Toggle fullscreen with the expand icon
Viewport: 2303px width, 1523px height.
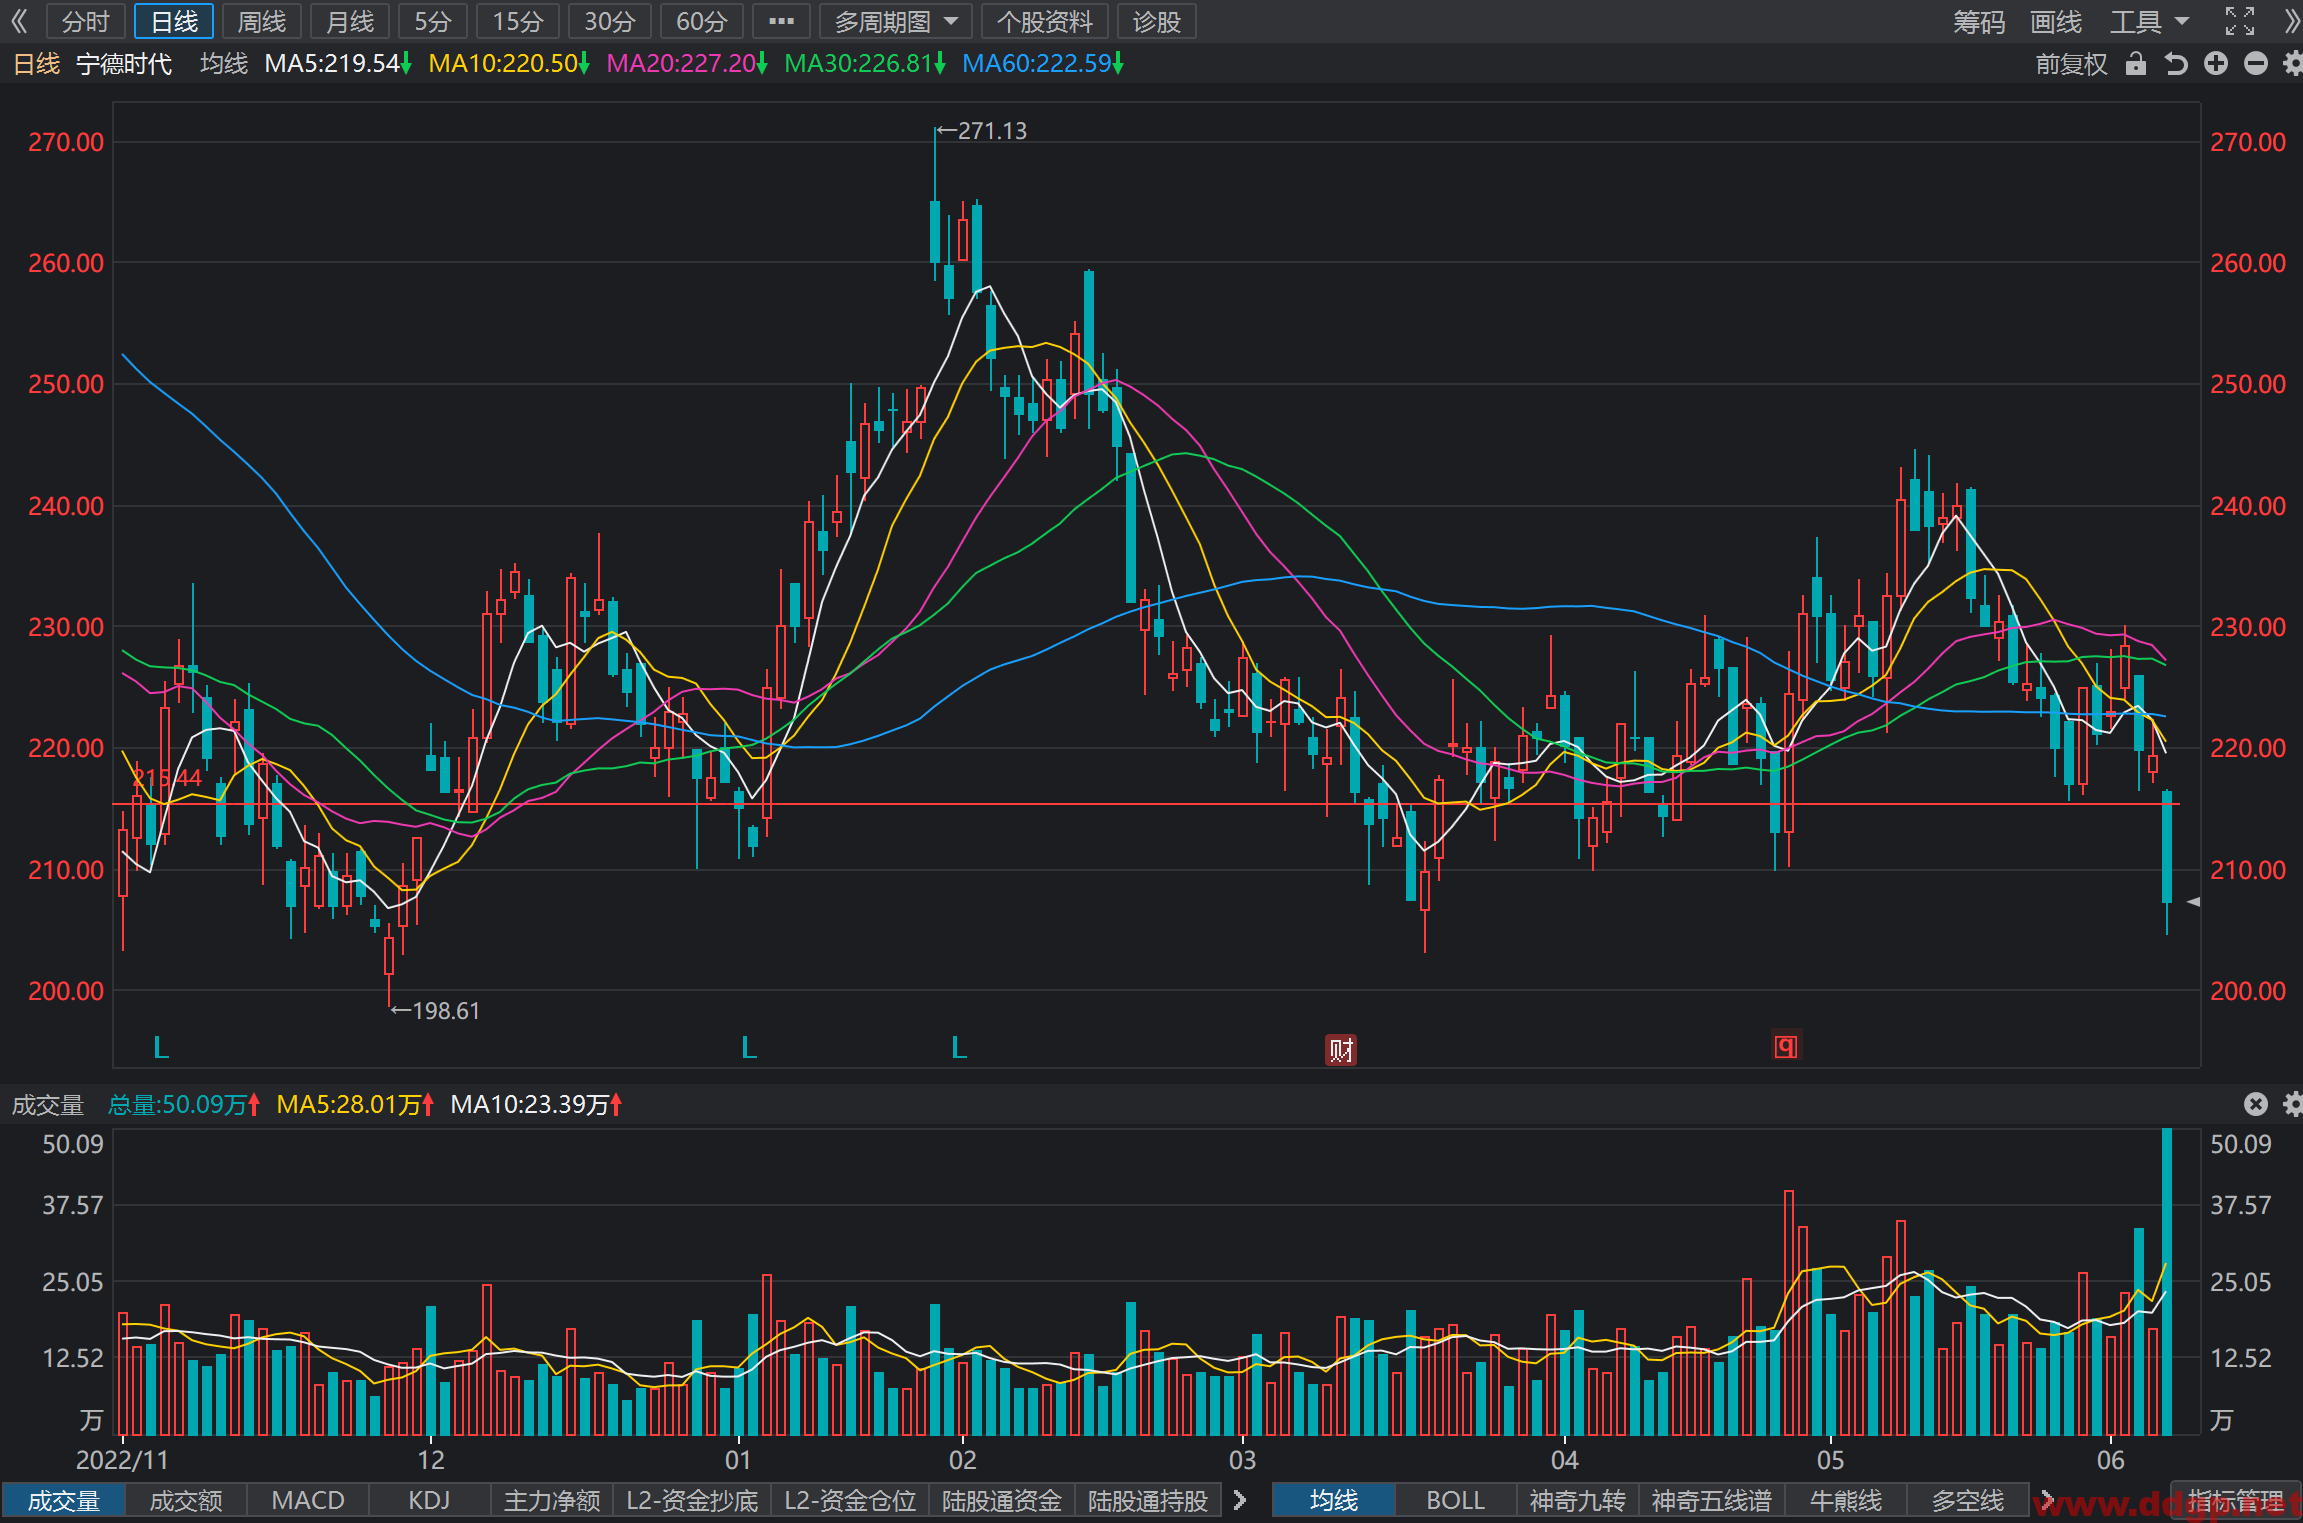coord(2239,21)
